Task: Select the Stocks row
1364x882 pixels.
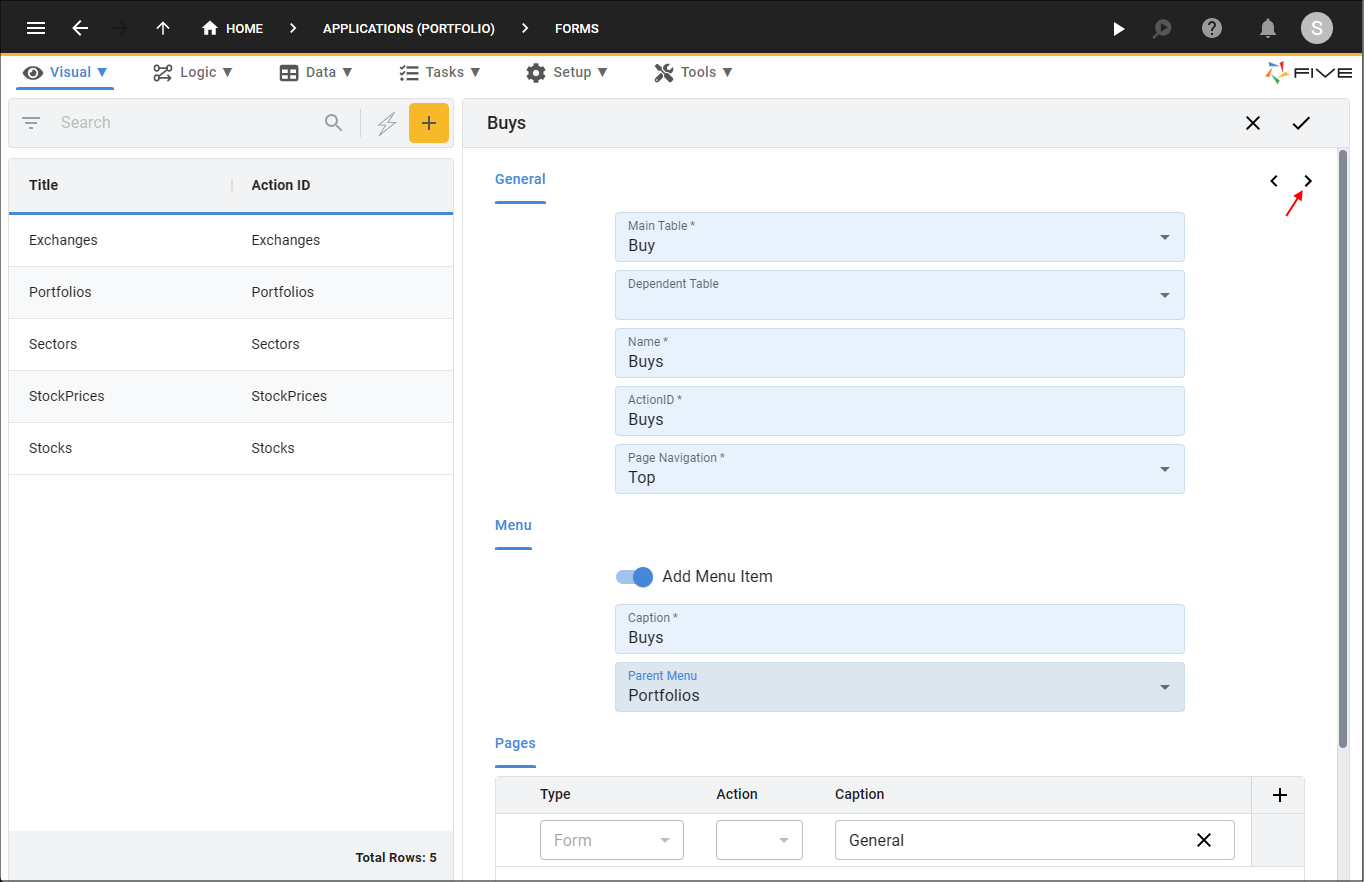Action: pos(231,448)
